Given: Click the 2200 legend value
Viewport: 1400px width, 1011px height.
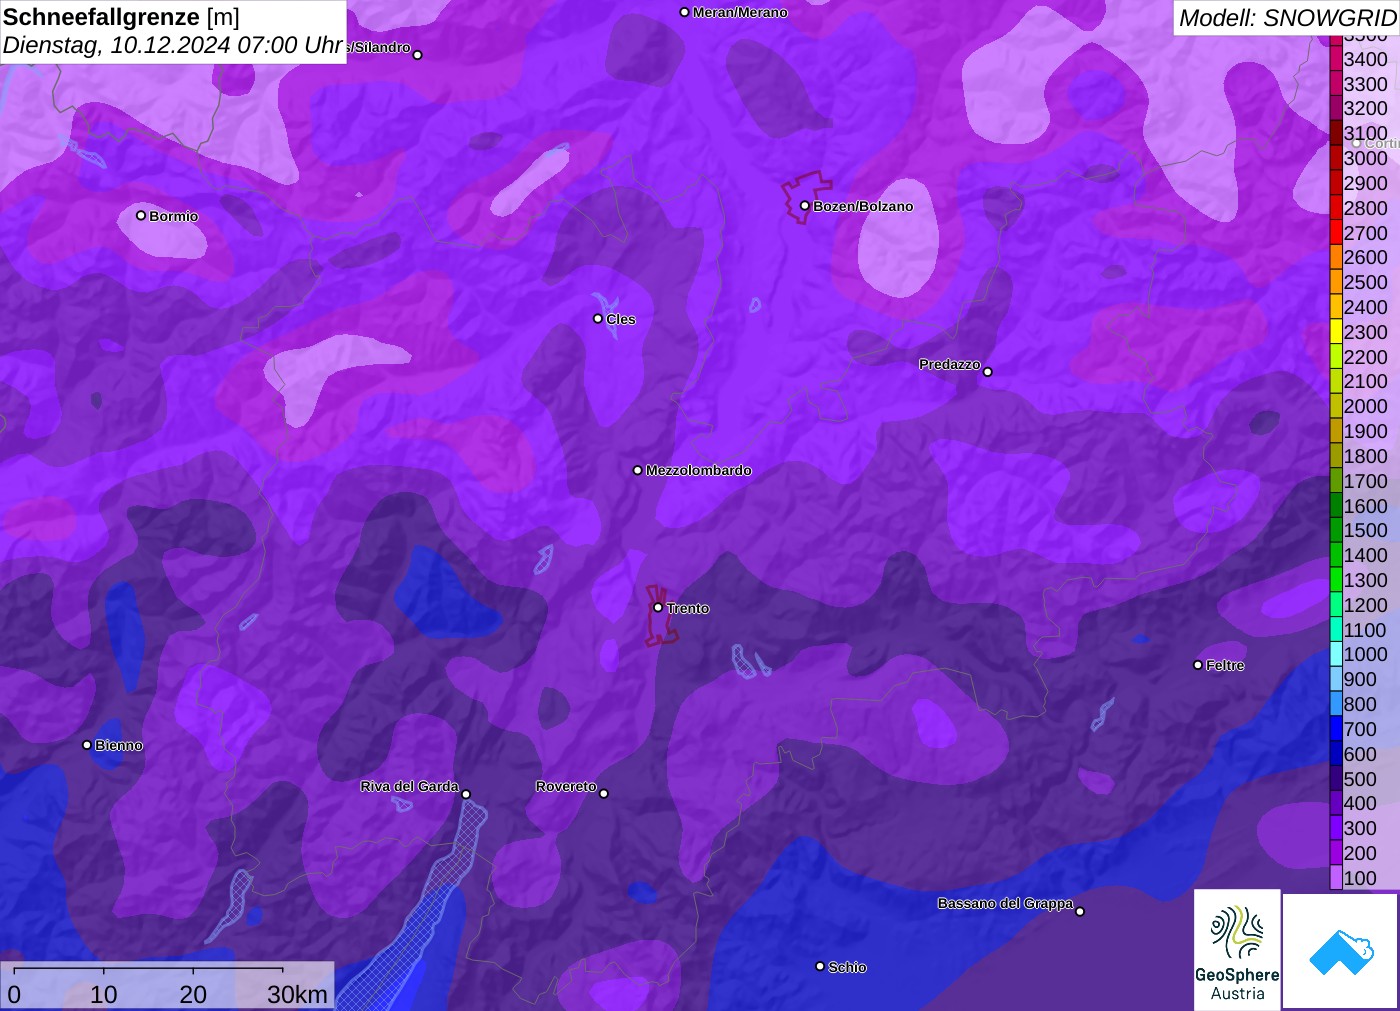Looking at the screenshot, I should click(1365, 357).
